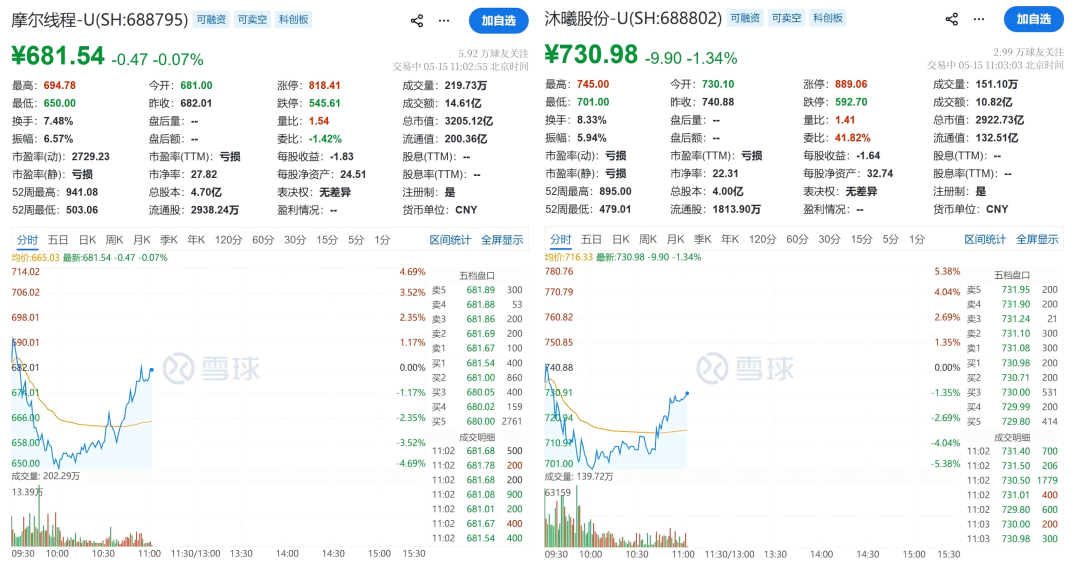Image resolution: width=1080 pixels, height=569 pixels.
Task: Click 沐曦股份-U(SH:688802) stock title
Action: [634, 19]
